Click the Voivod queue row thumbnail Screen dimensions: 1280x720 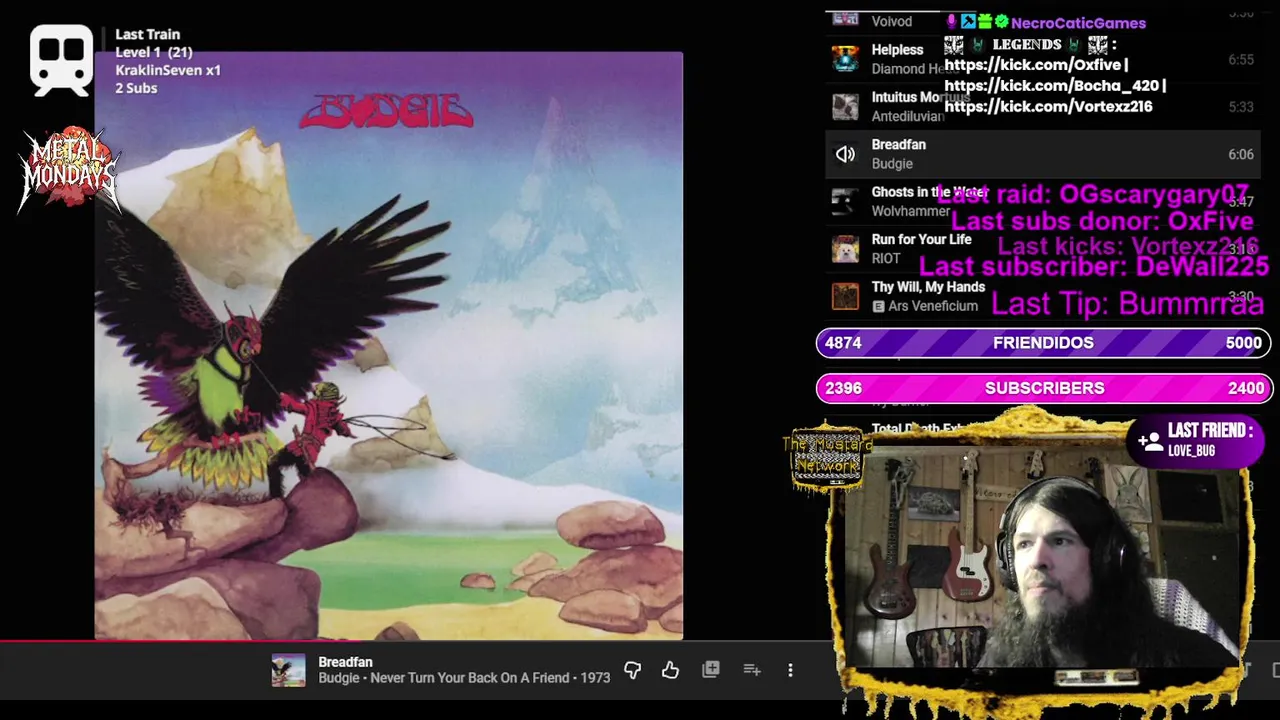[x=845, y=18]
